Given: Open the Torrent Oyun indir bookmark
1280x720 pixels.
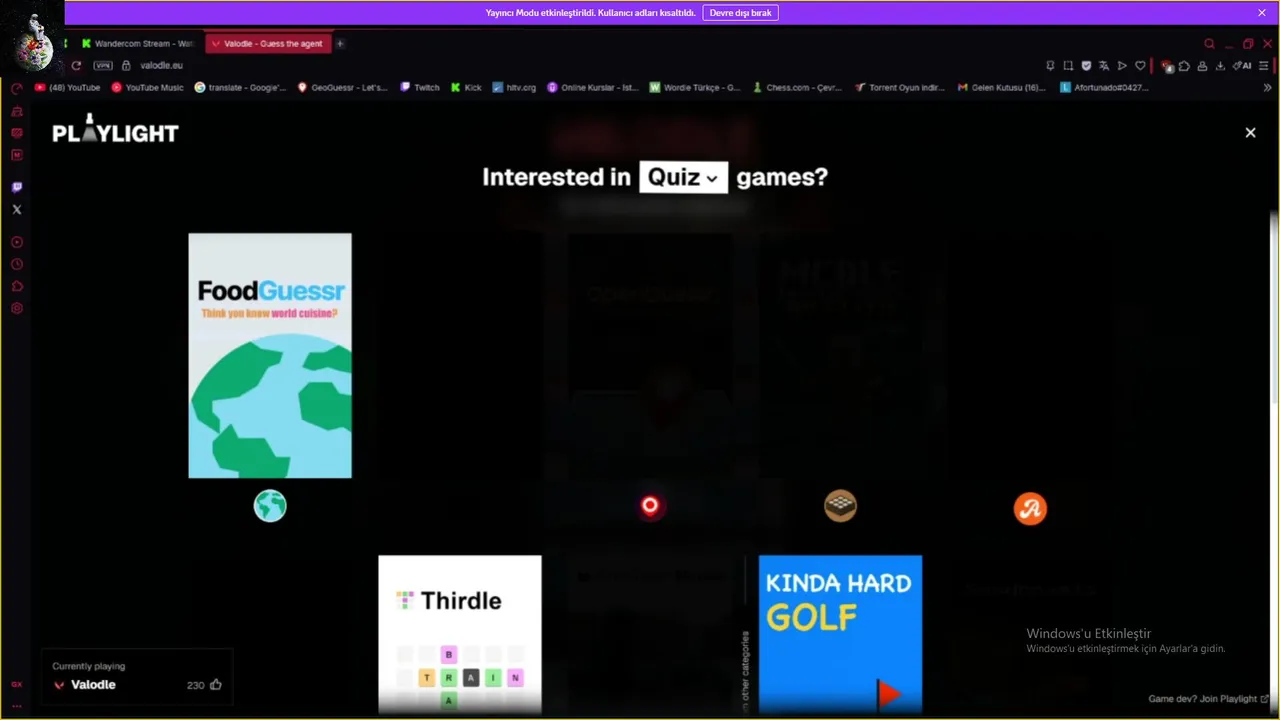Looking at the screenshot, I should (900, 88).
